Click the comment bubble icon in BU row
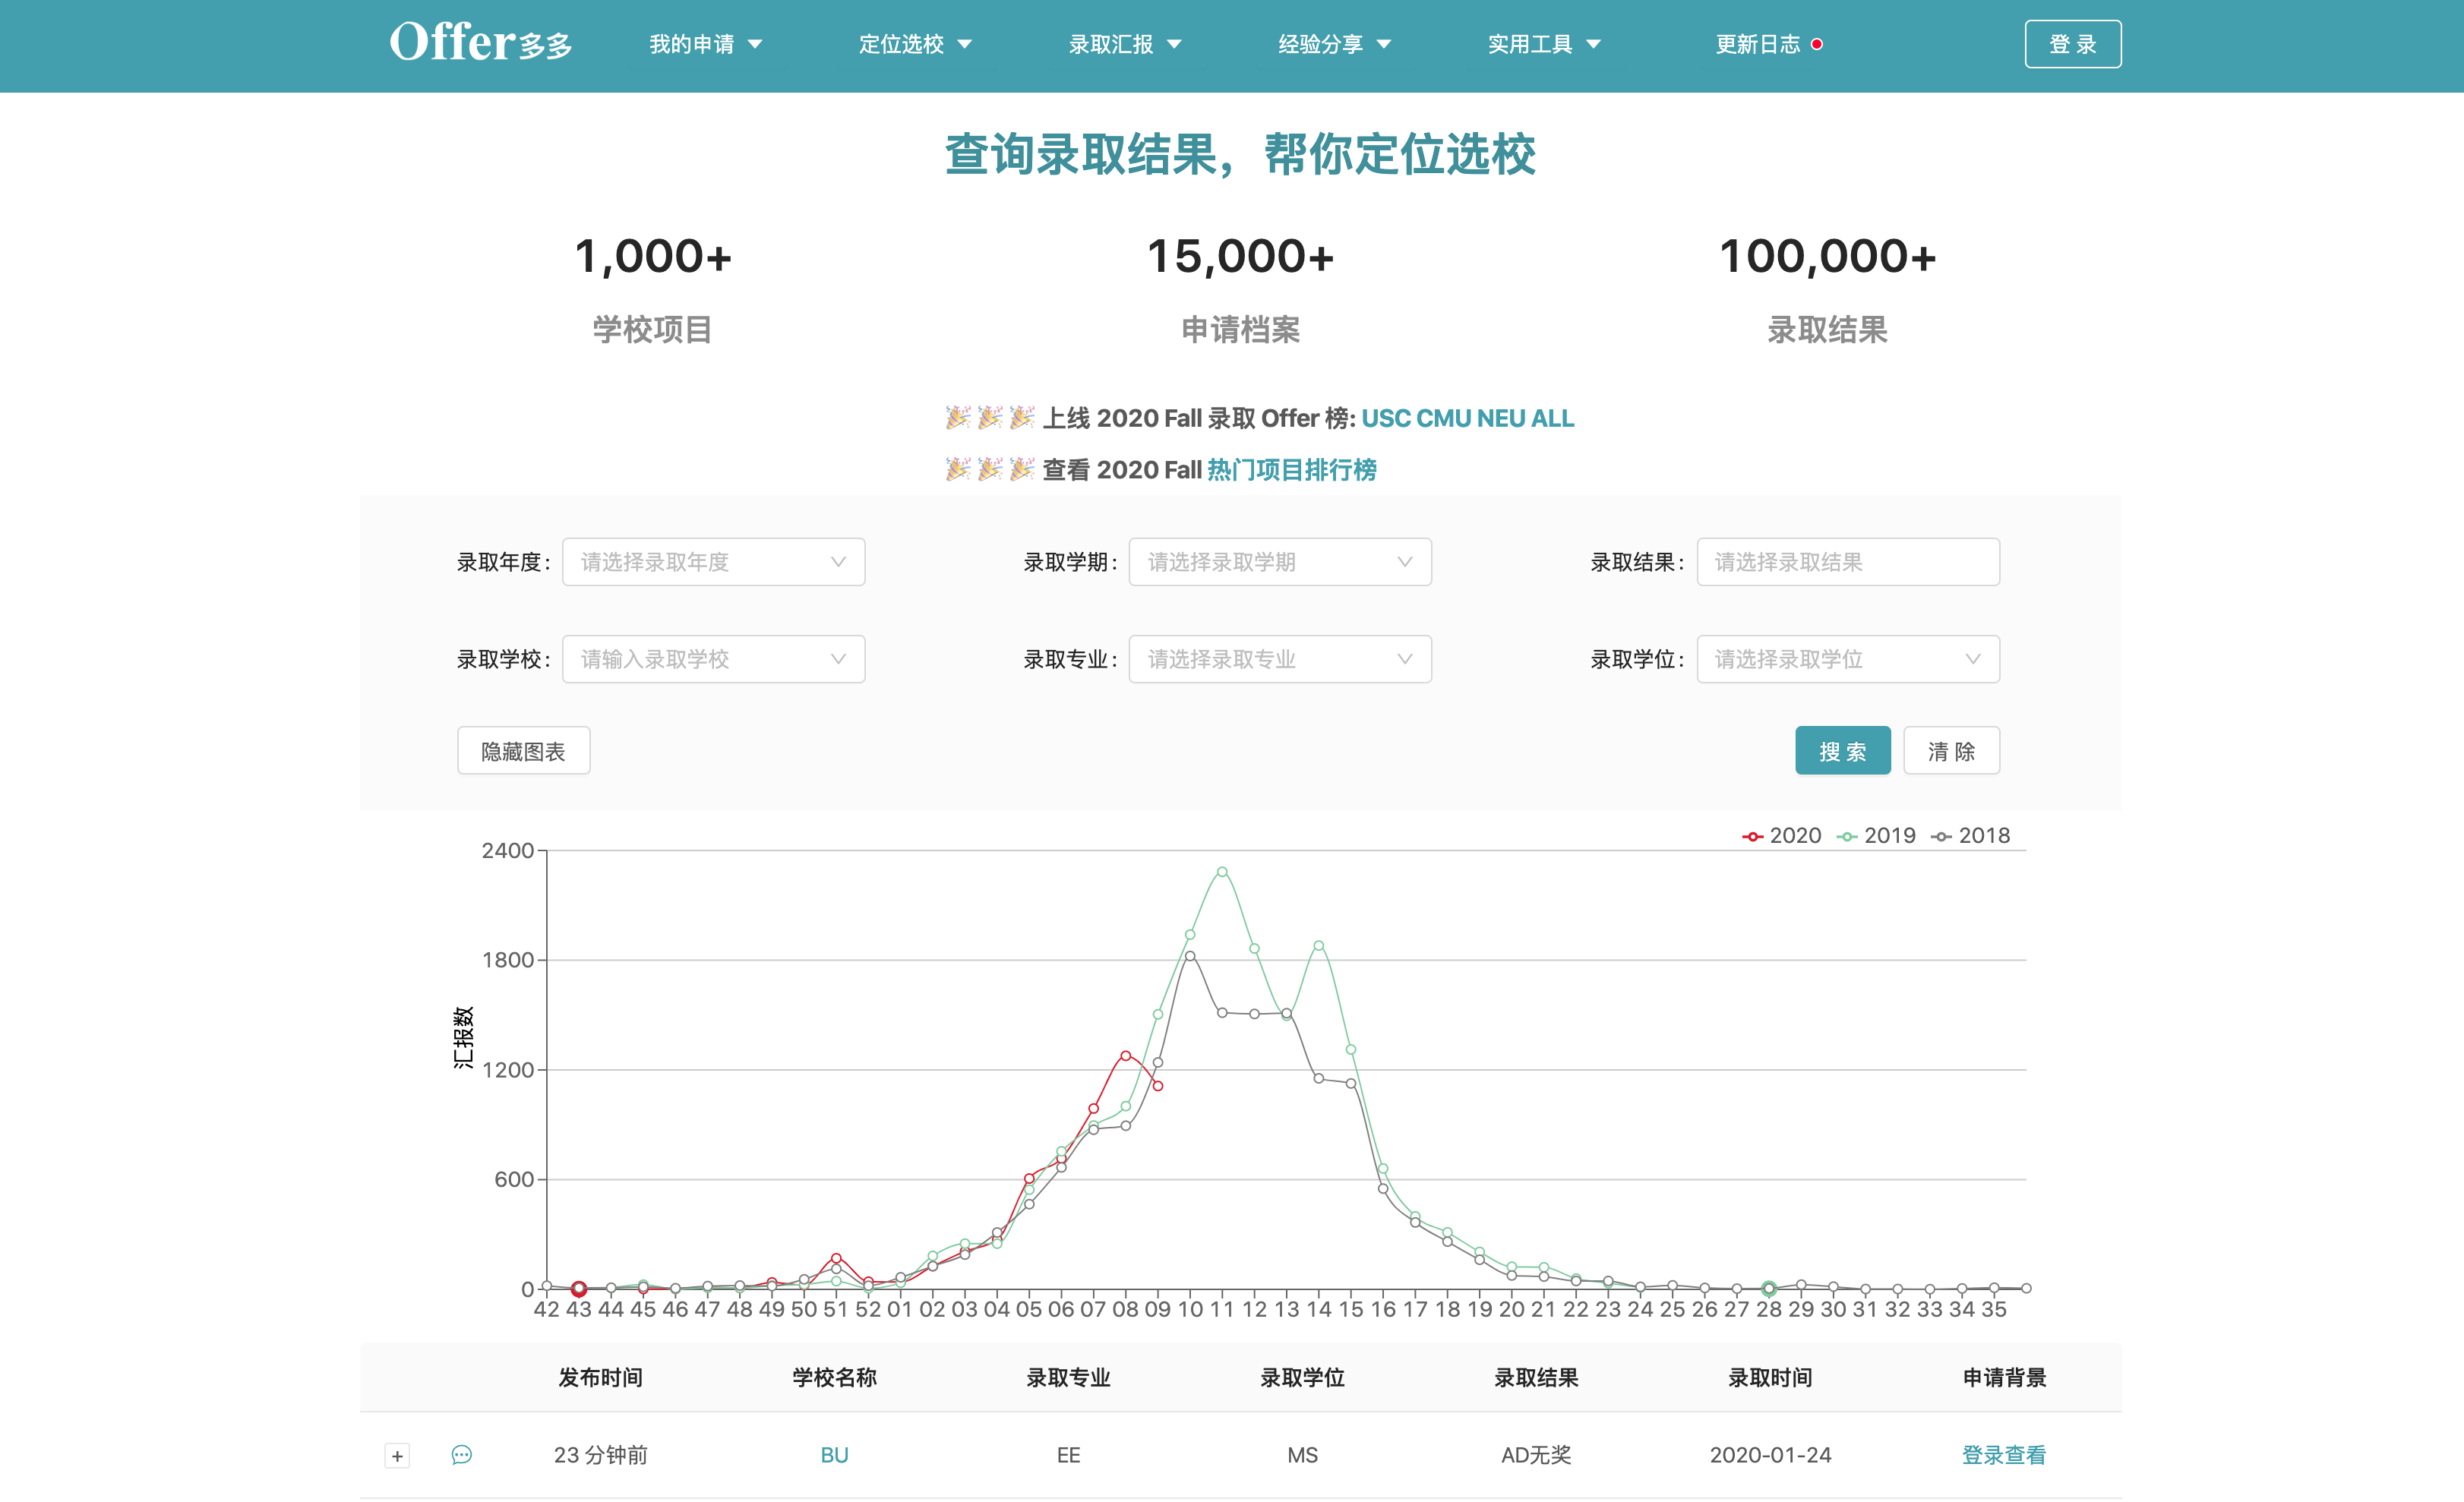 [461, 1455]
